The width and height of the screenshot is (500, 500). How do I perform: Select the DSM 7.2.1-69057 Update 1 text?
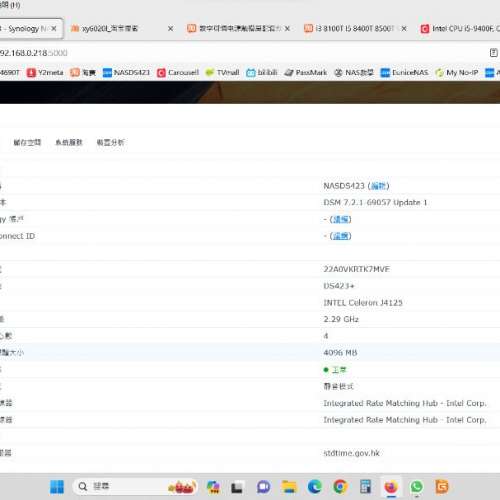(x=375, y=203)
